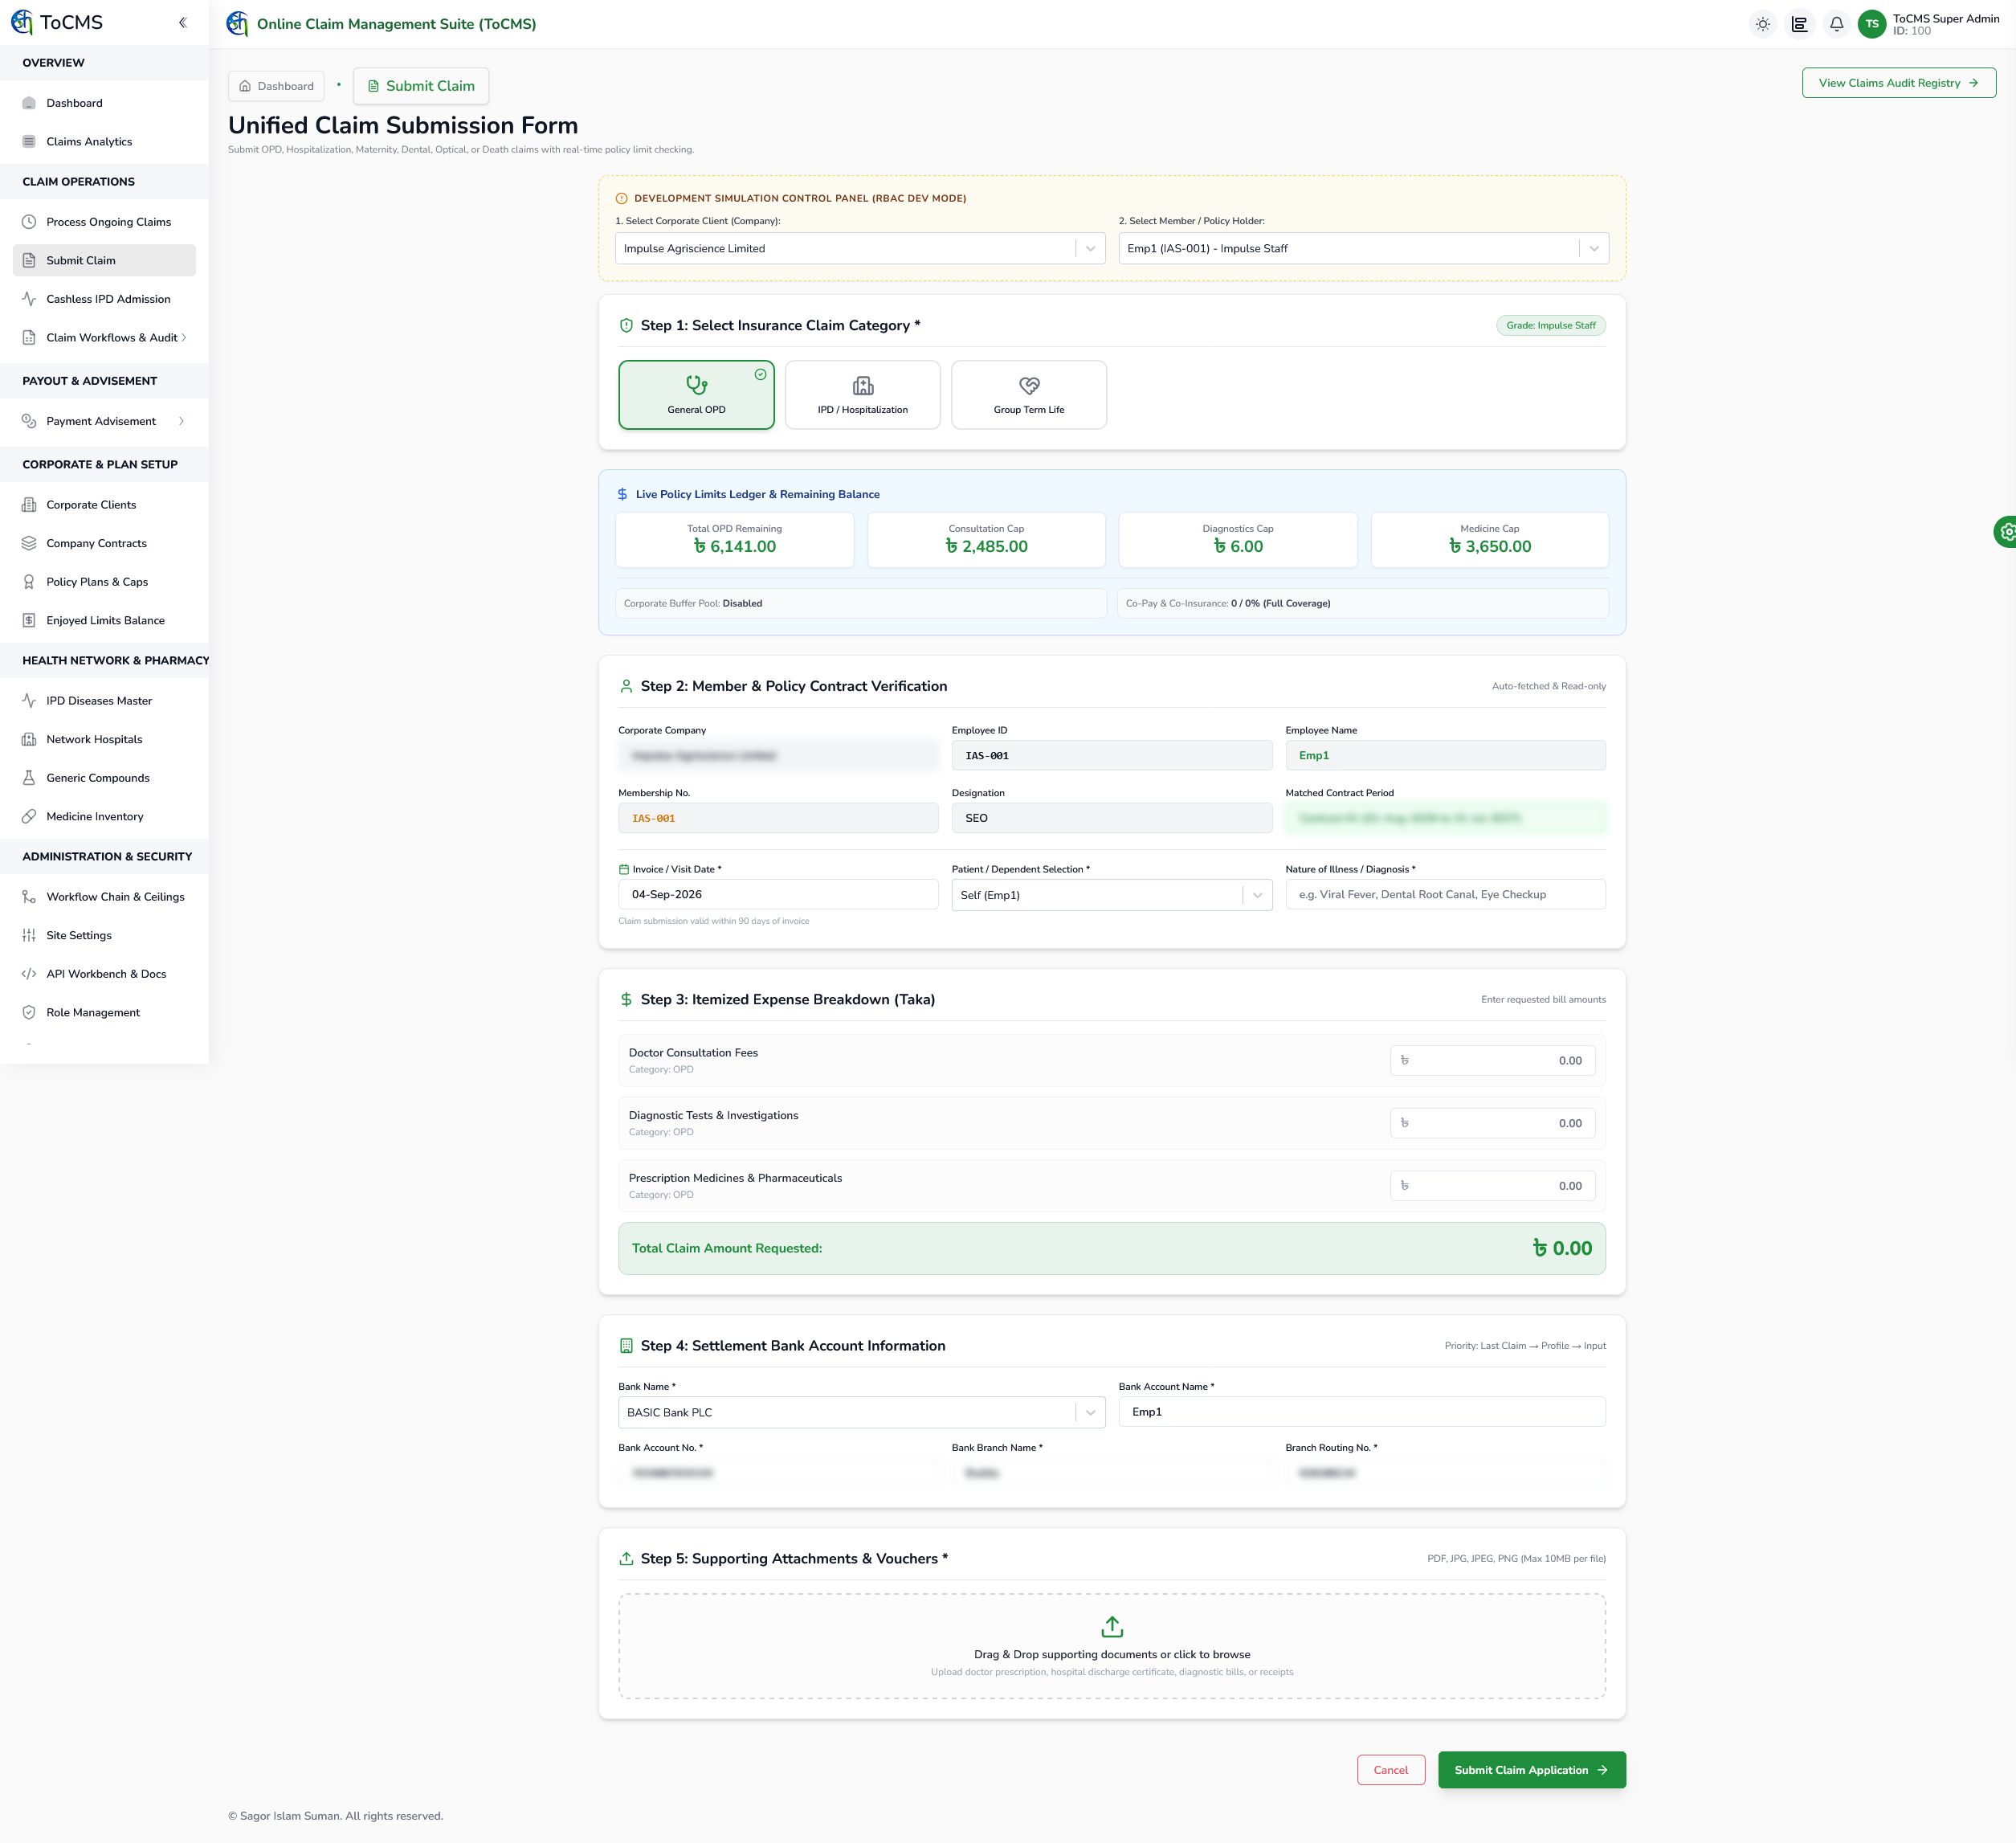
Task: Open Corporate Clients in sidebar
Action: [x=104, y=505]
